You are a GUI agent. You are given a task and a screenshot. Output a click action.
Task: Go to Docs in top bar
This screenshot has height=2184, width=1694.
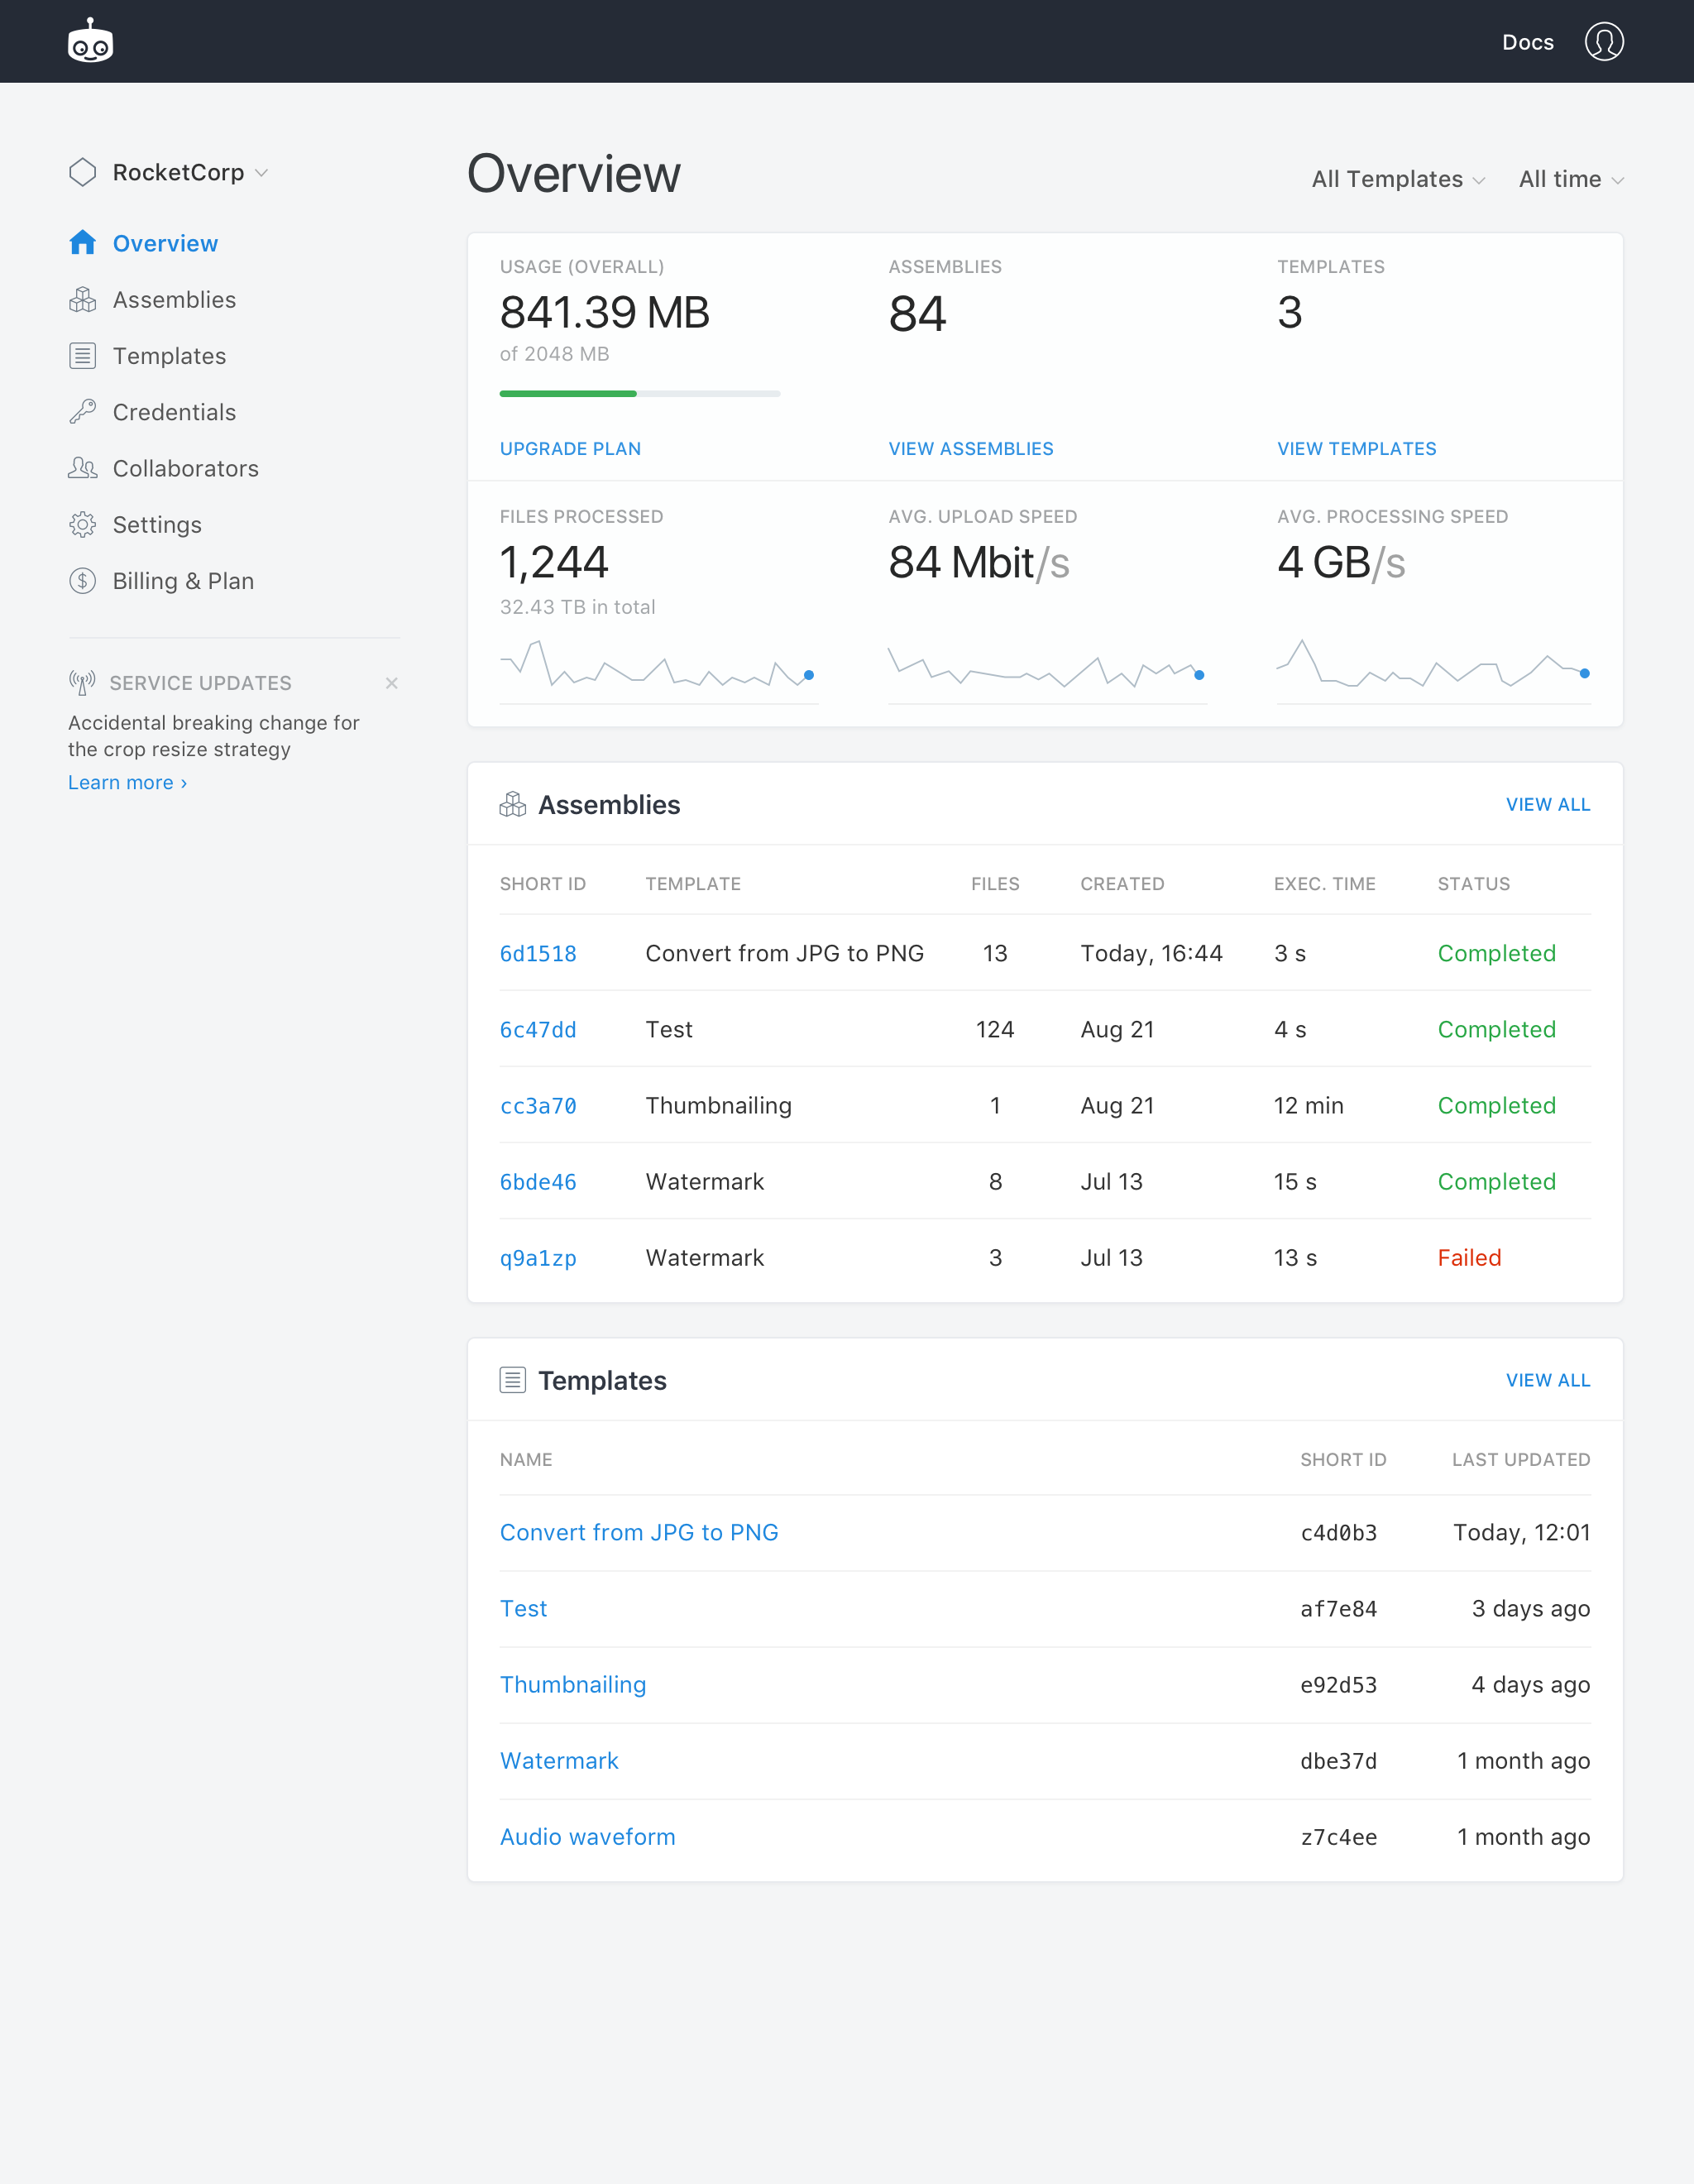coord(1527,43)
